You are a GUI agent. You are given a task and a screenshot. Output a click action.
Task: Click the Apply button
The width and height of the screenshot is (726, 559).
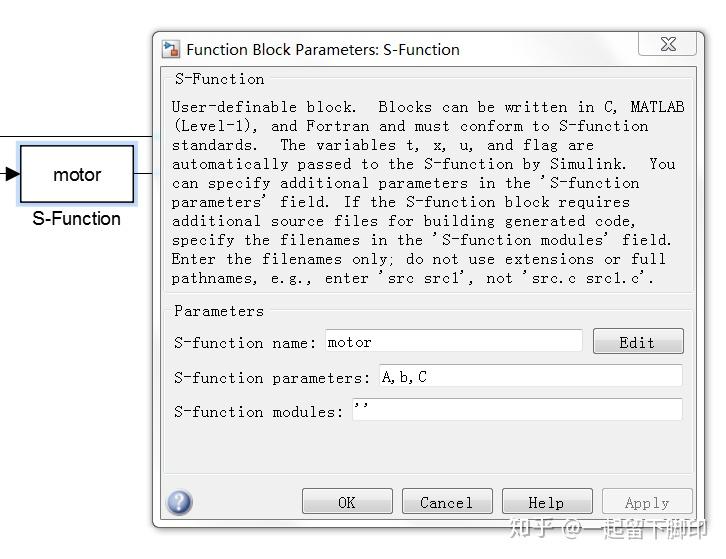647,502
